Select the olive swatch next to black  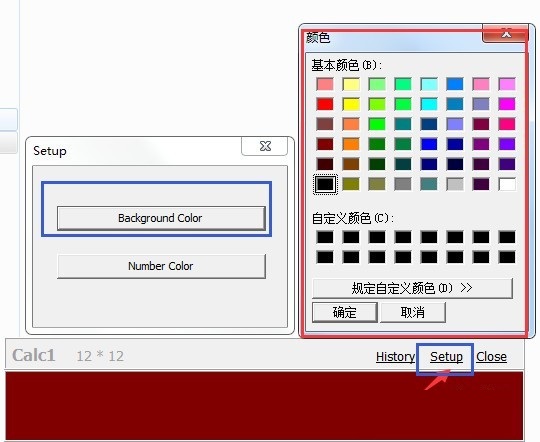click(x=351, y=184)
